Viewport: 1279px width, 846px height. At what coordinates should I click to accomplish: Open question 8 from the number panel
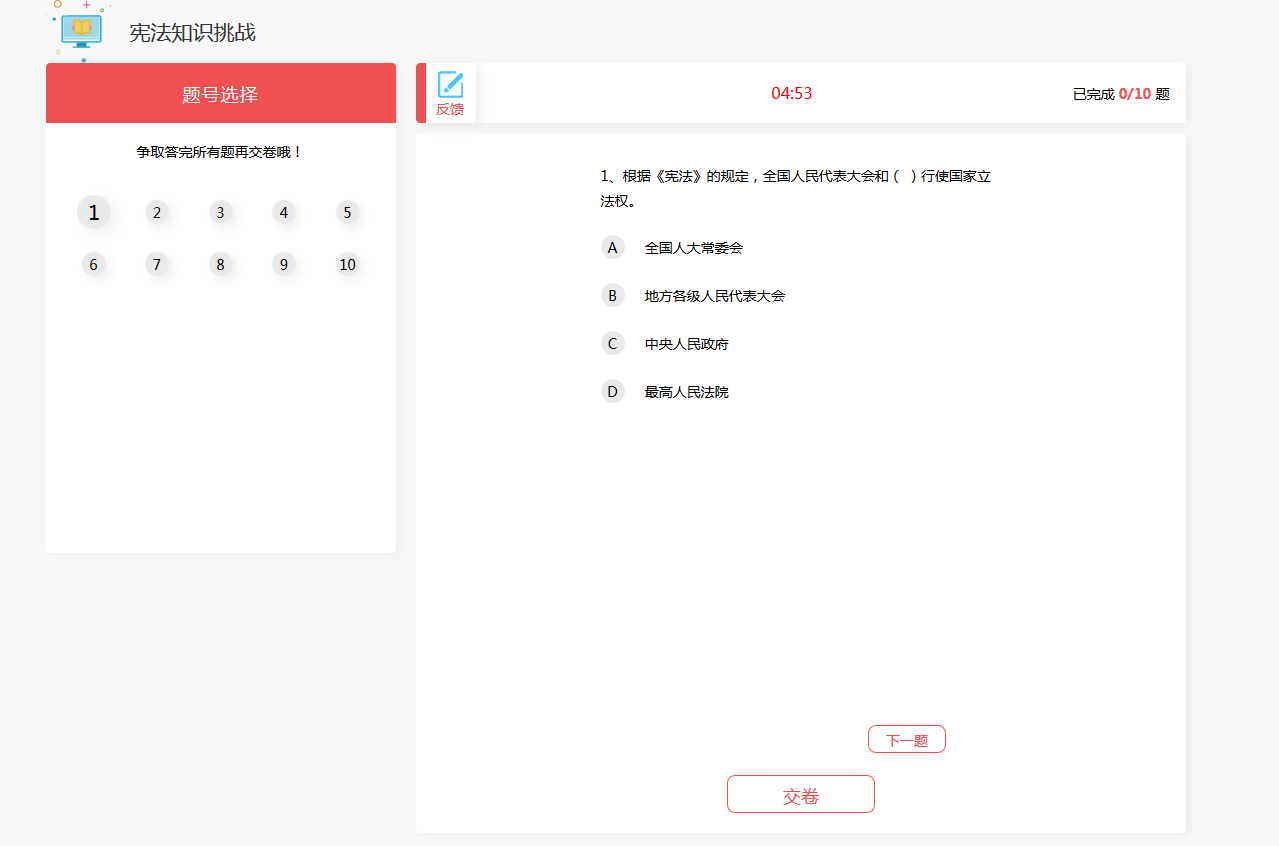pos(220,264)
